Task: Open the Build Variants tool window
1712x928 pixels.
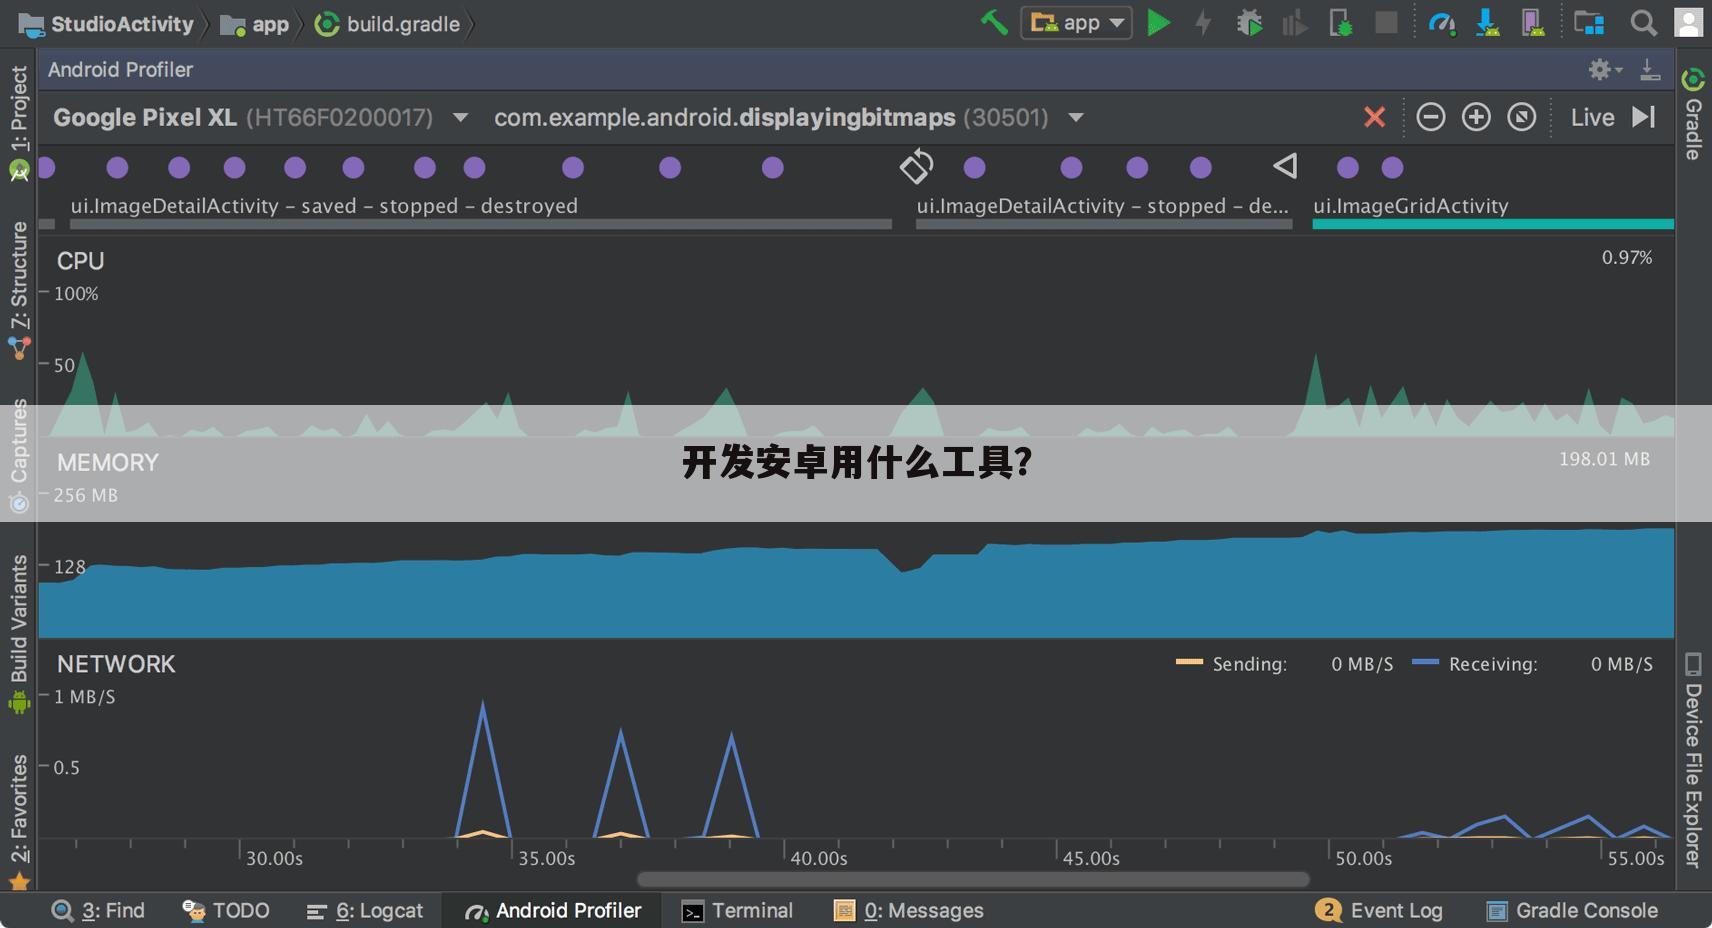Action: point(19,633)
